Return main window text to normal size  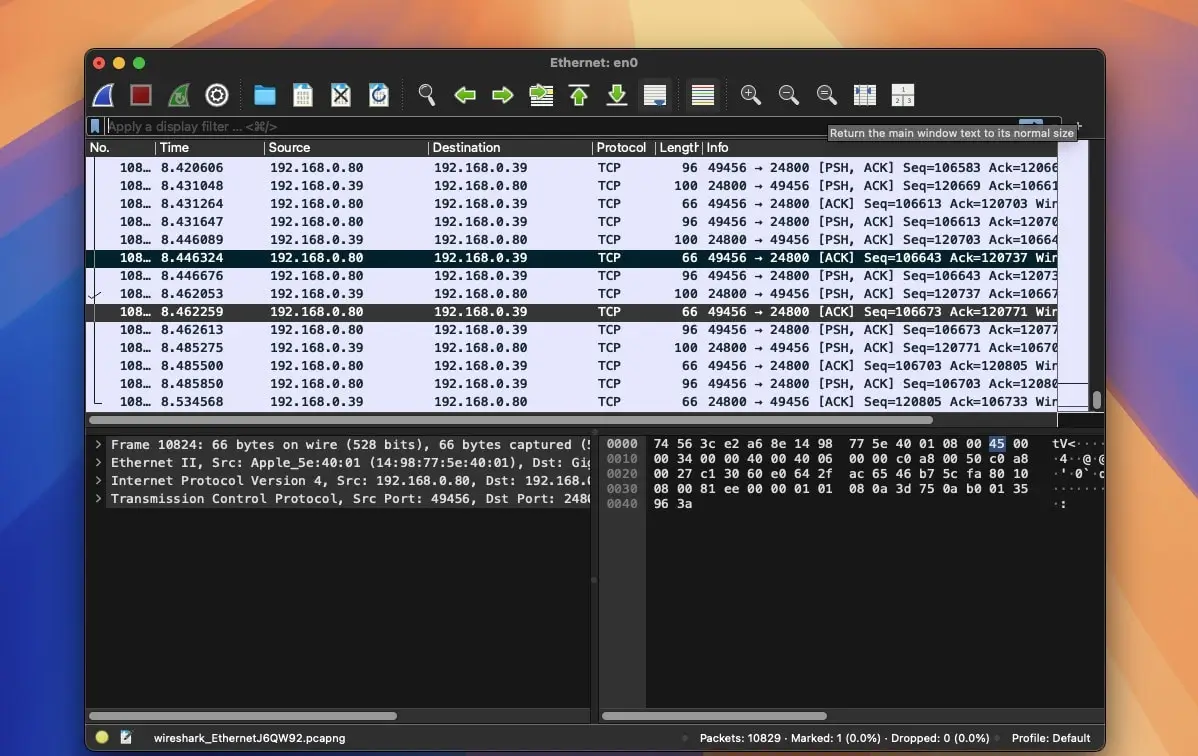click(827, 96)
